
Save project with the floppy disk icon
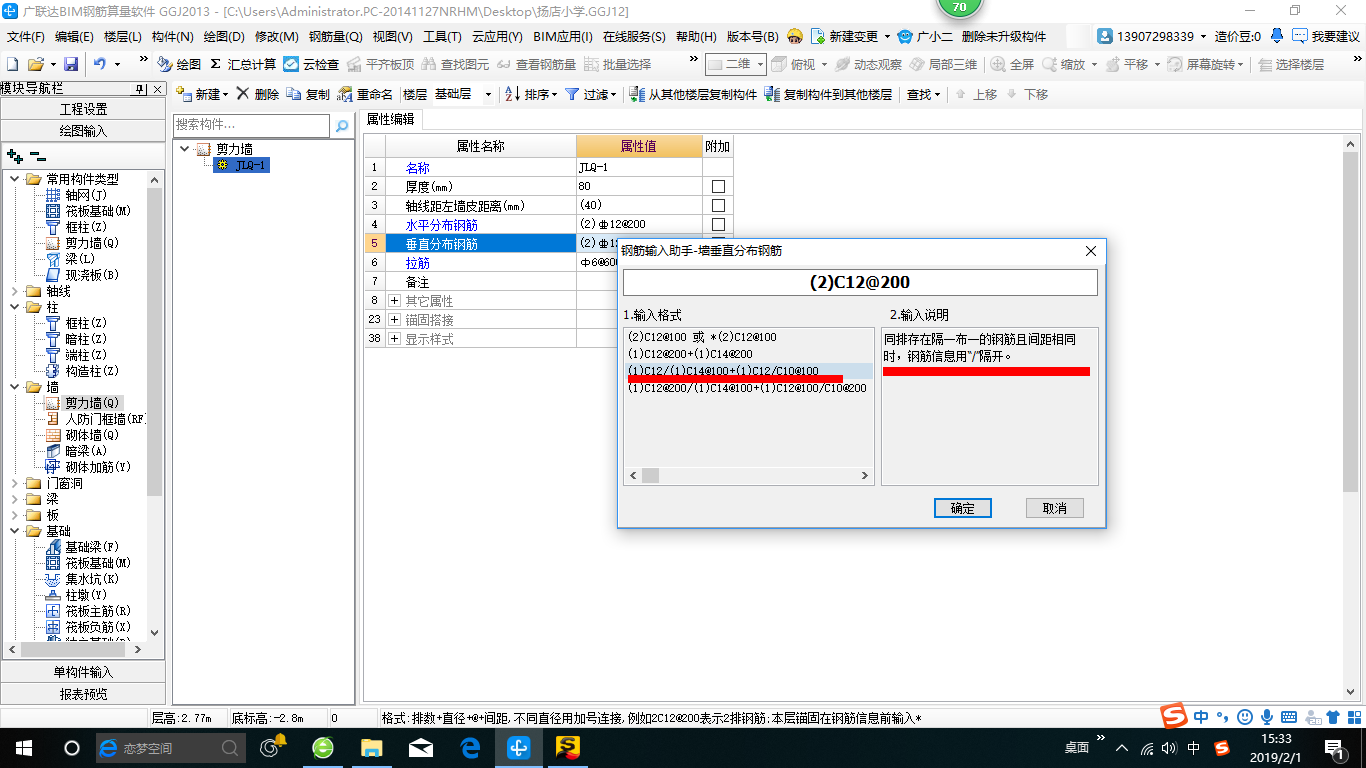click(x=71, y=64)
